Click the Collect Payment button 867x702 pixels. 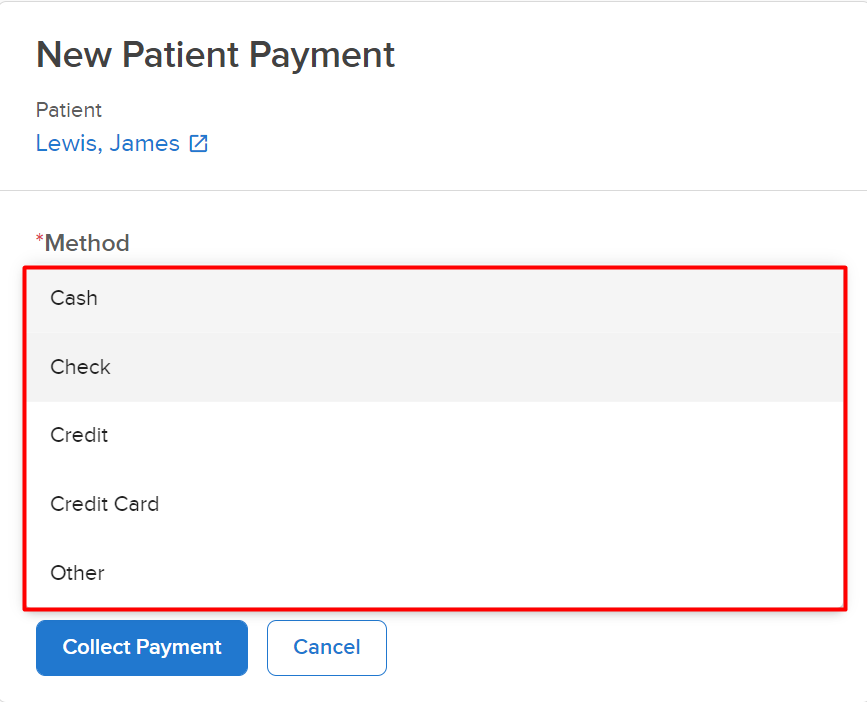pyautogui.click(x=142, y=647)
